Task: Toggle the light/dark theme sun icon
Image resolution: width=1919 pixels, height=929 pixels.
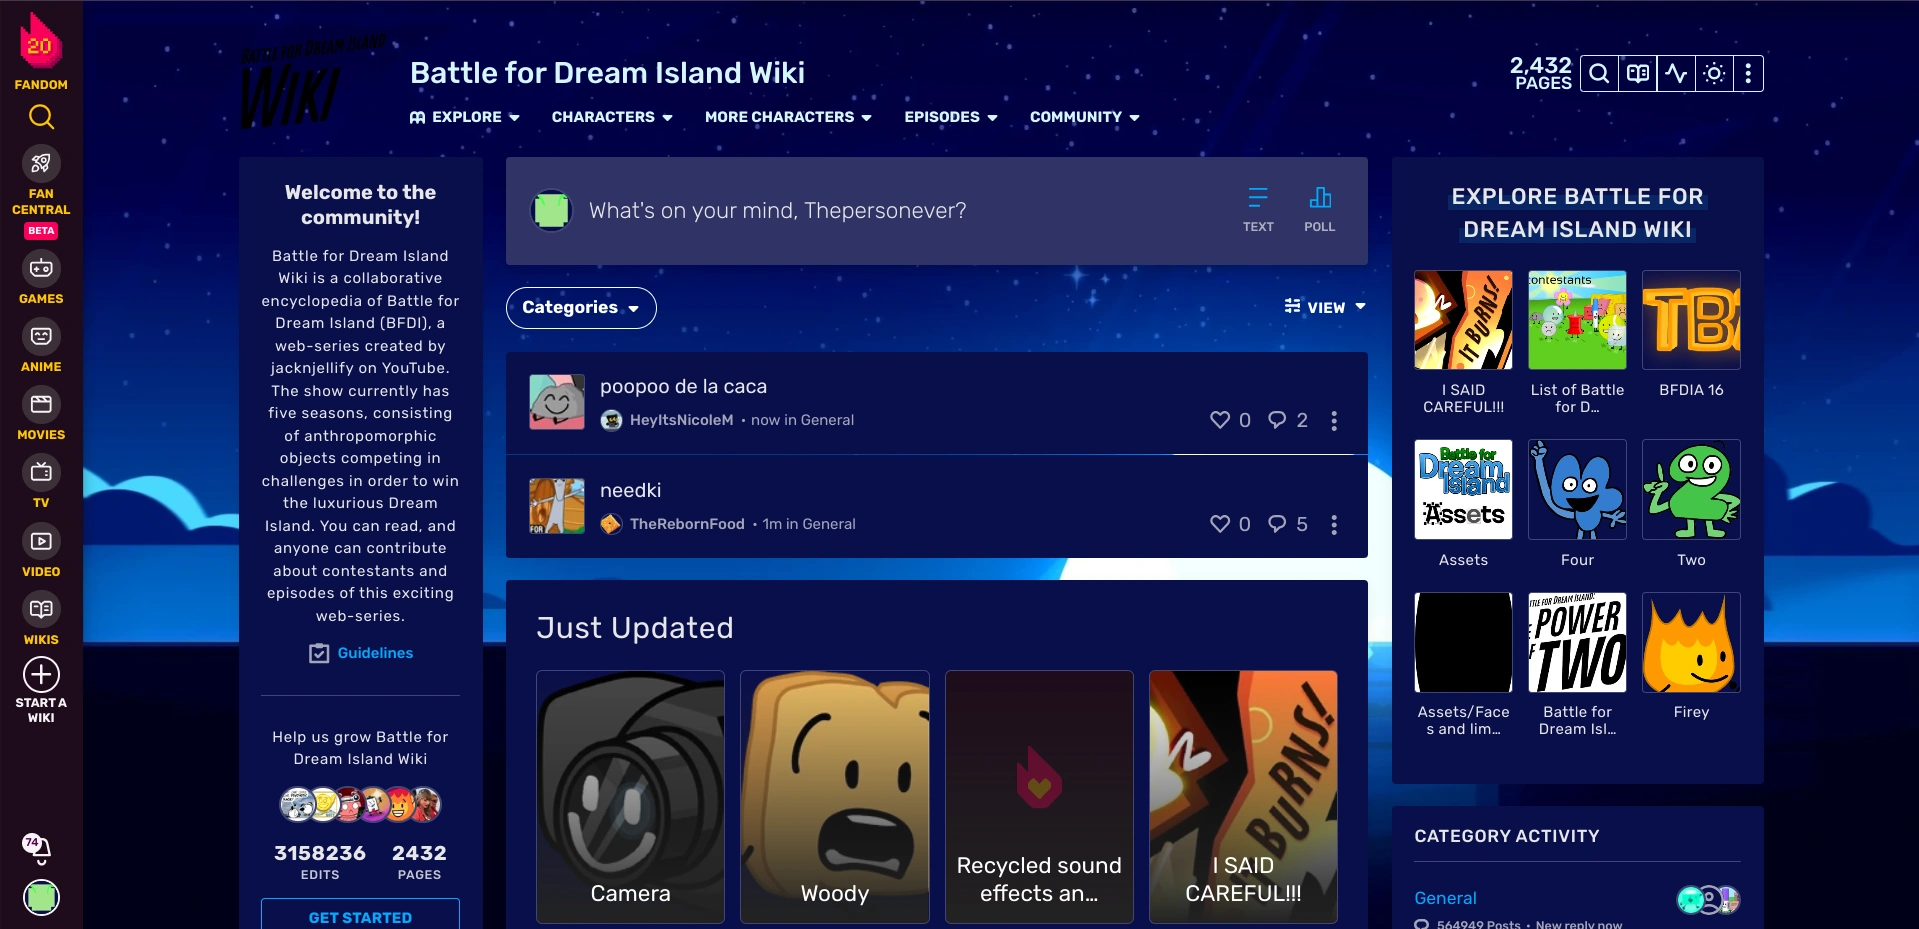Action: 1714,73
